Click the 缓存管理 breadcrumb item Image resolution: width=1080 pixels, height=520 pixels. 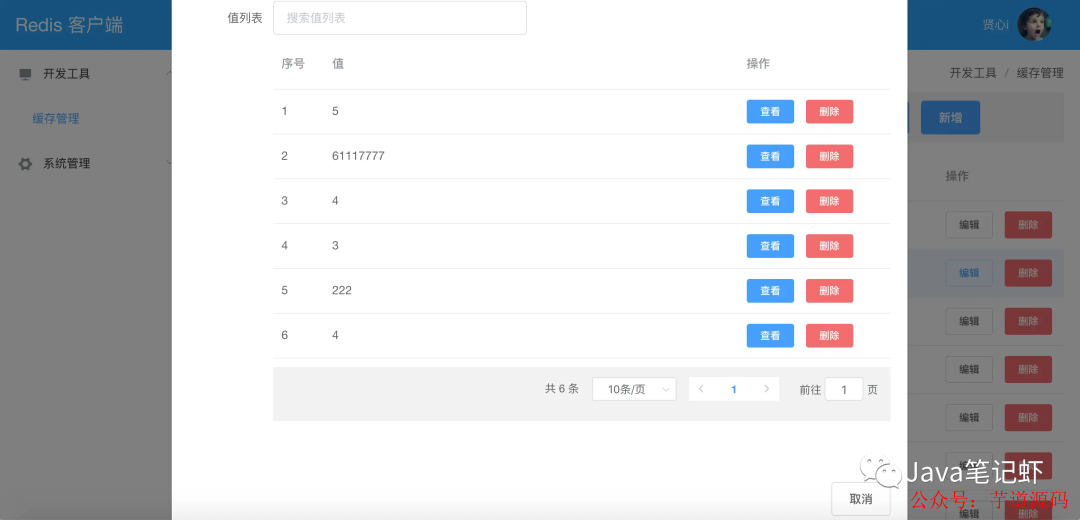coord(1040,73)
